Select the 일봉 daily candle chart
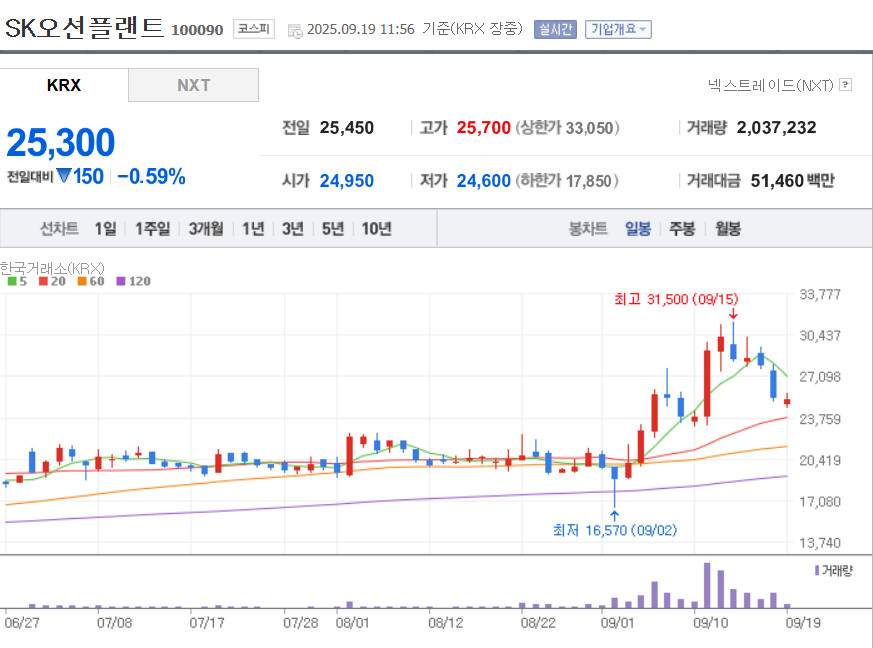The image size is (873, 648). tap(637, 228)
